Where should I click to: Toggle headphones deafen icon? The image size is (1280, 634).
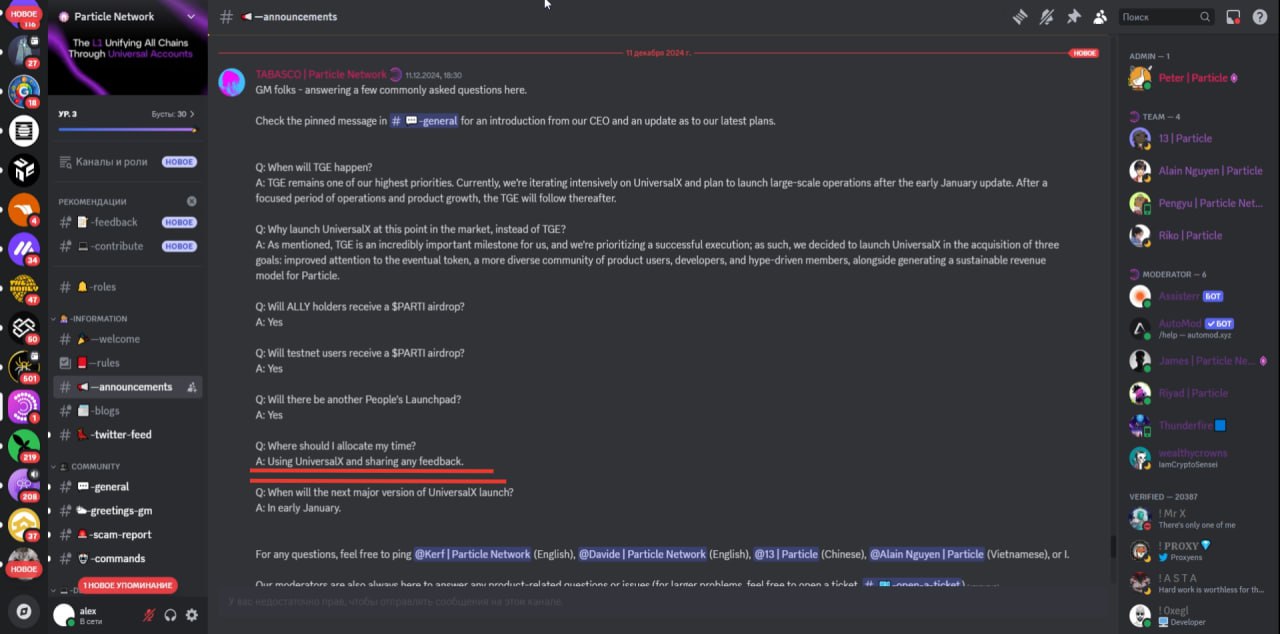pyautogui.click(x=171, y=615)
